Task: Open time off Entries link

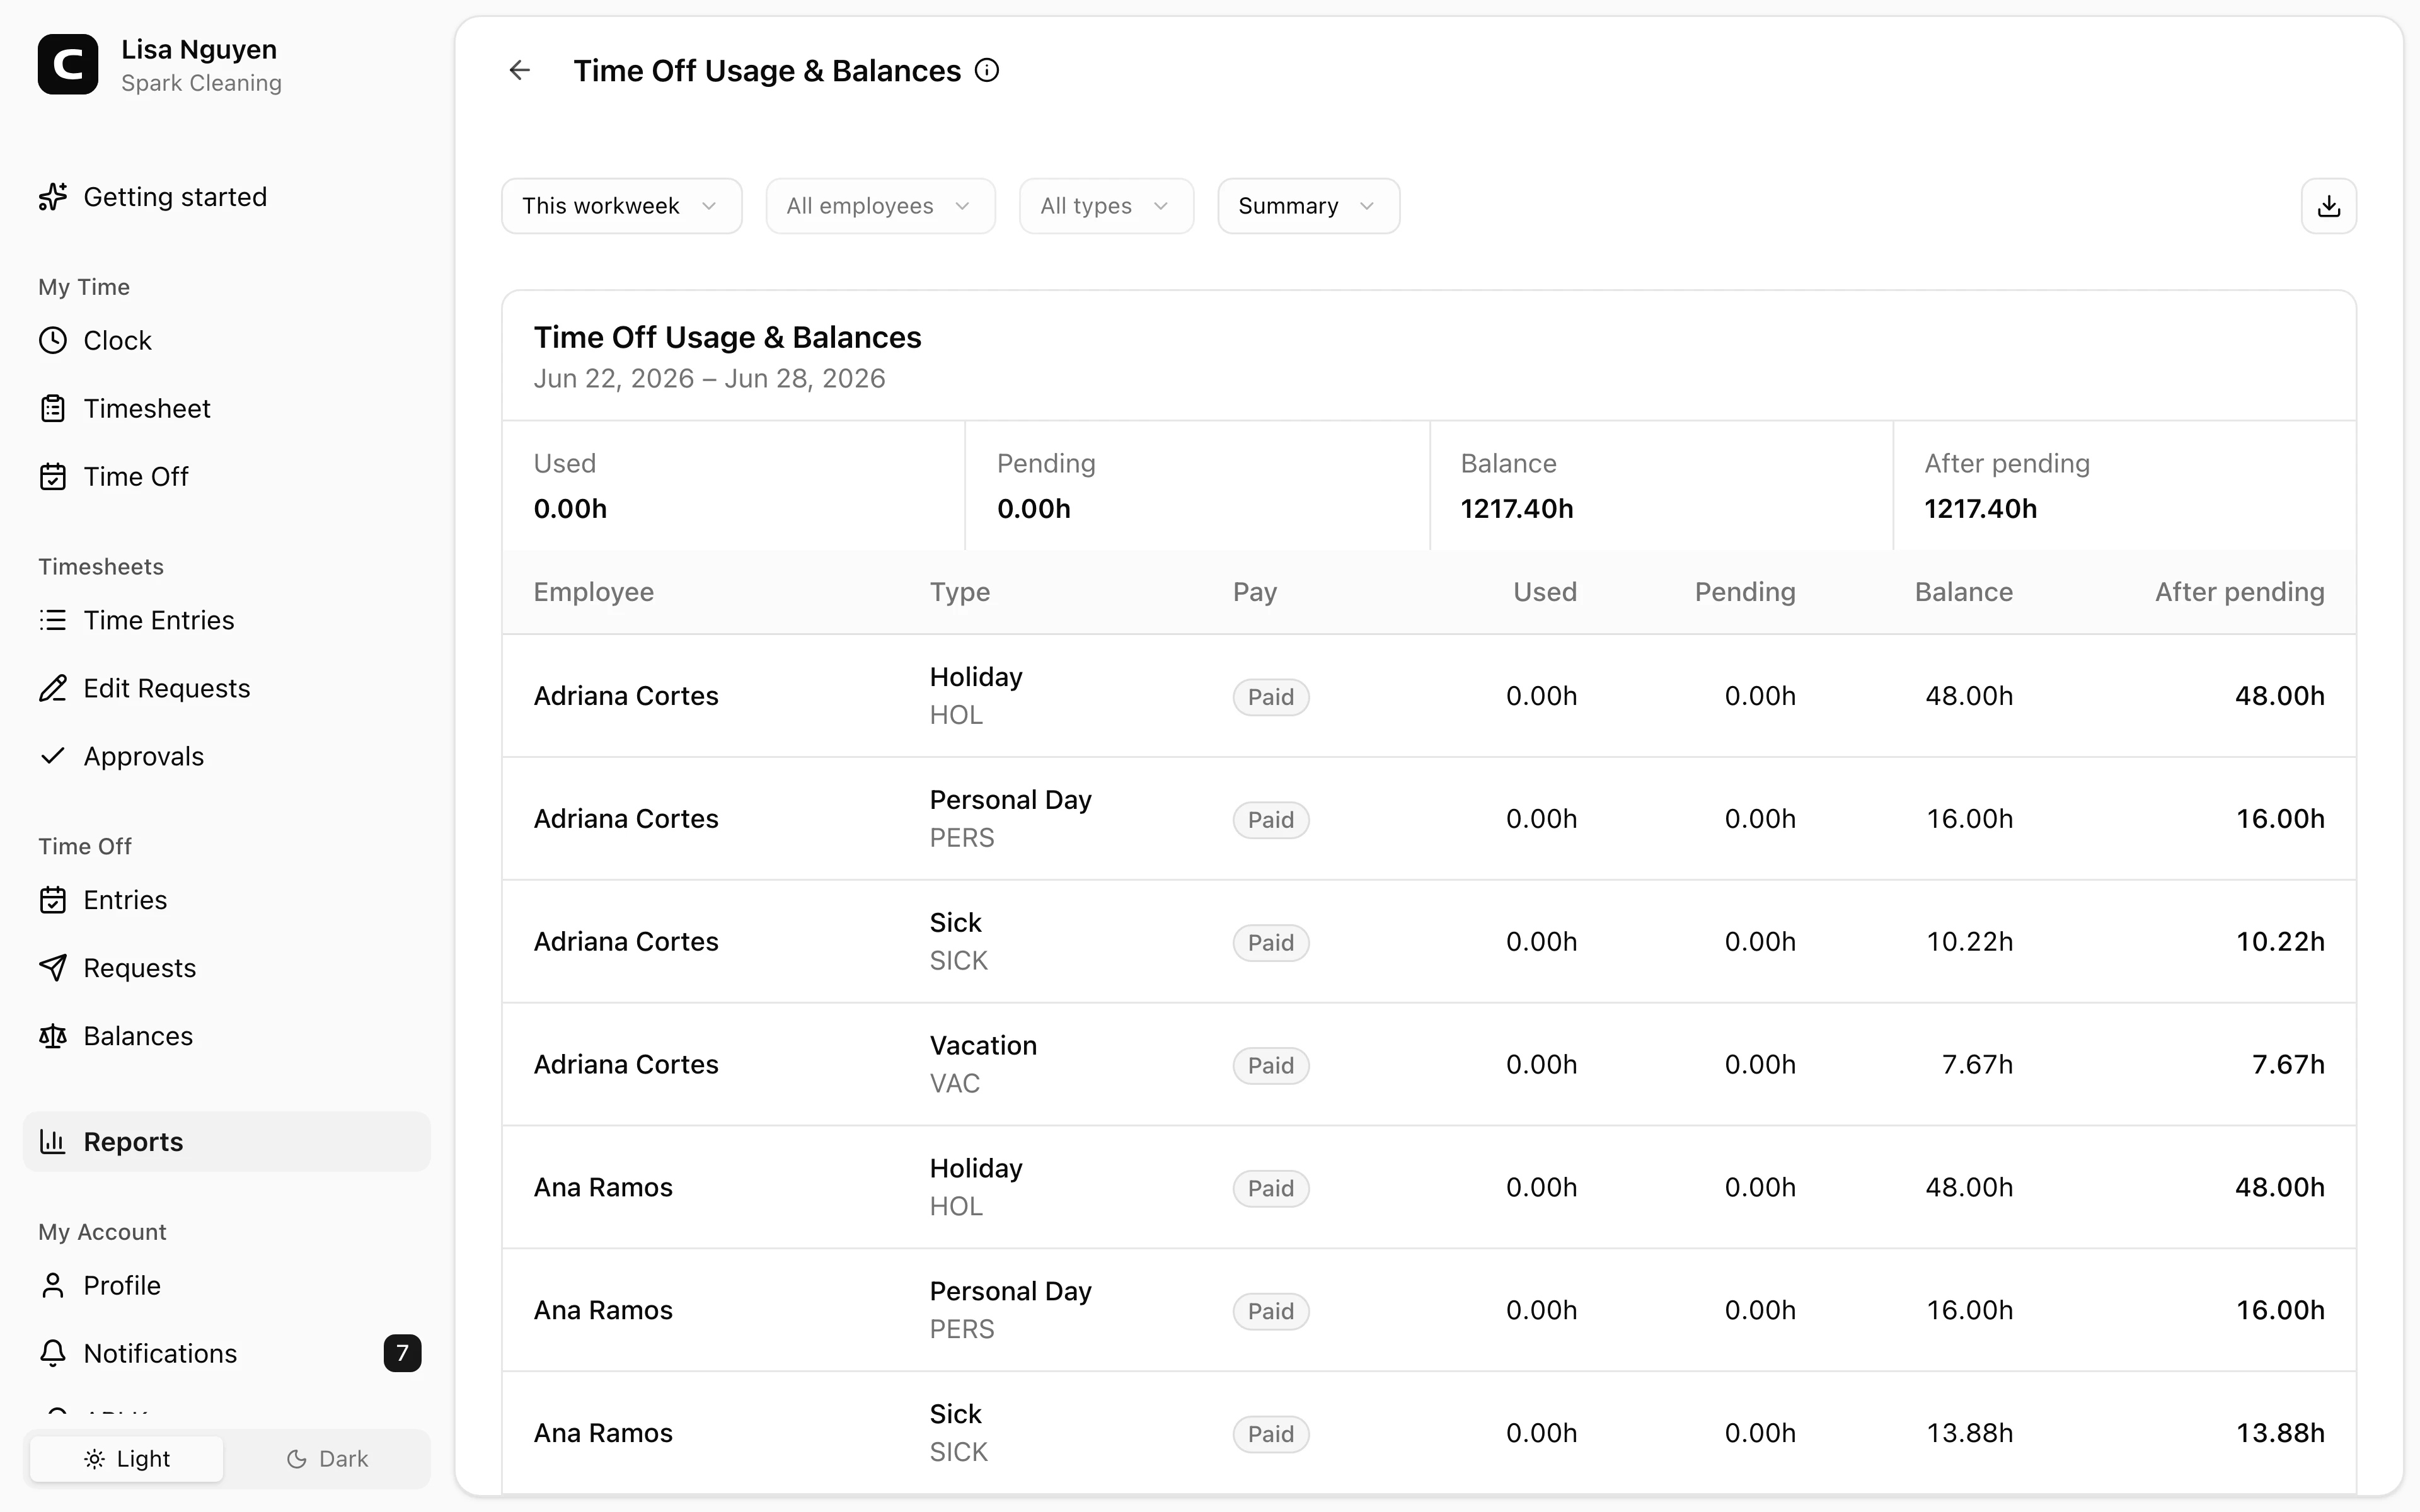Action: pyautogui.click(x=227, y=901)
